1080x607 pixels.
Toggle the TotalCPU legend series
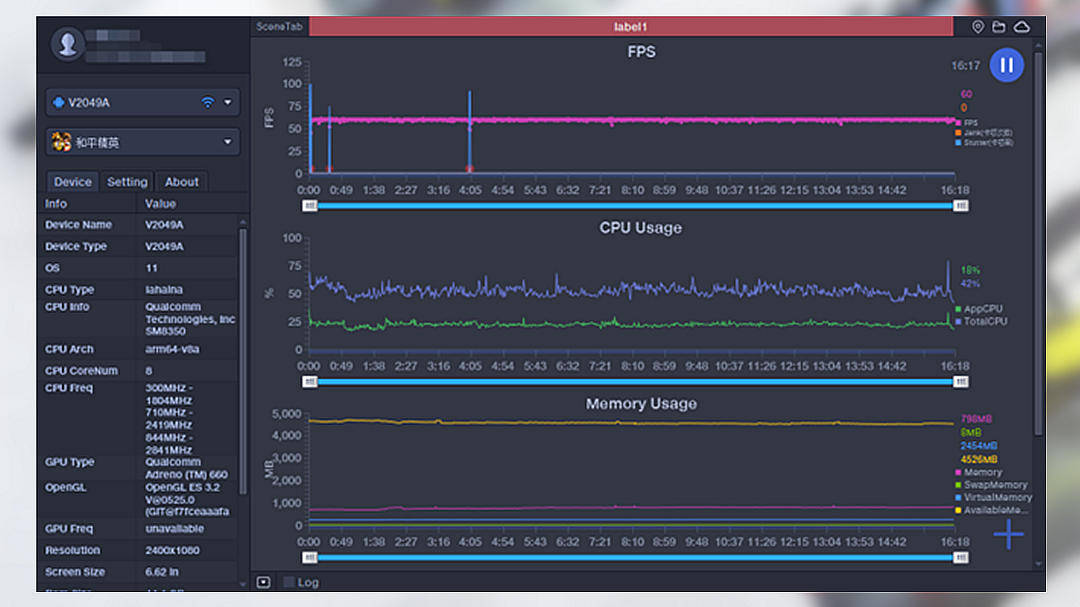pos(981,321)
